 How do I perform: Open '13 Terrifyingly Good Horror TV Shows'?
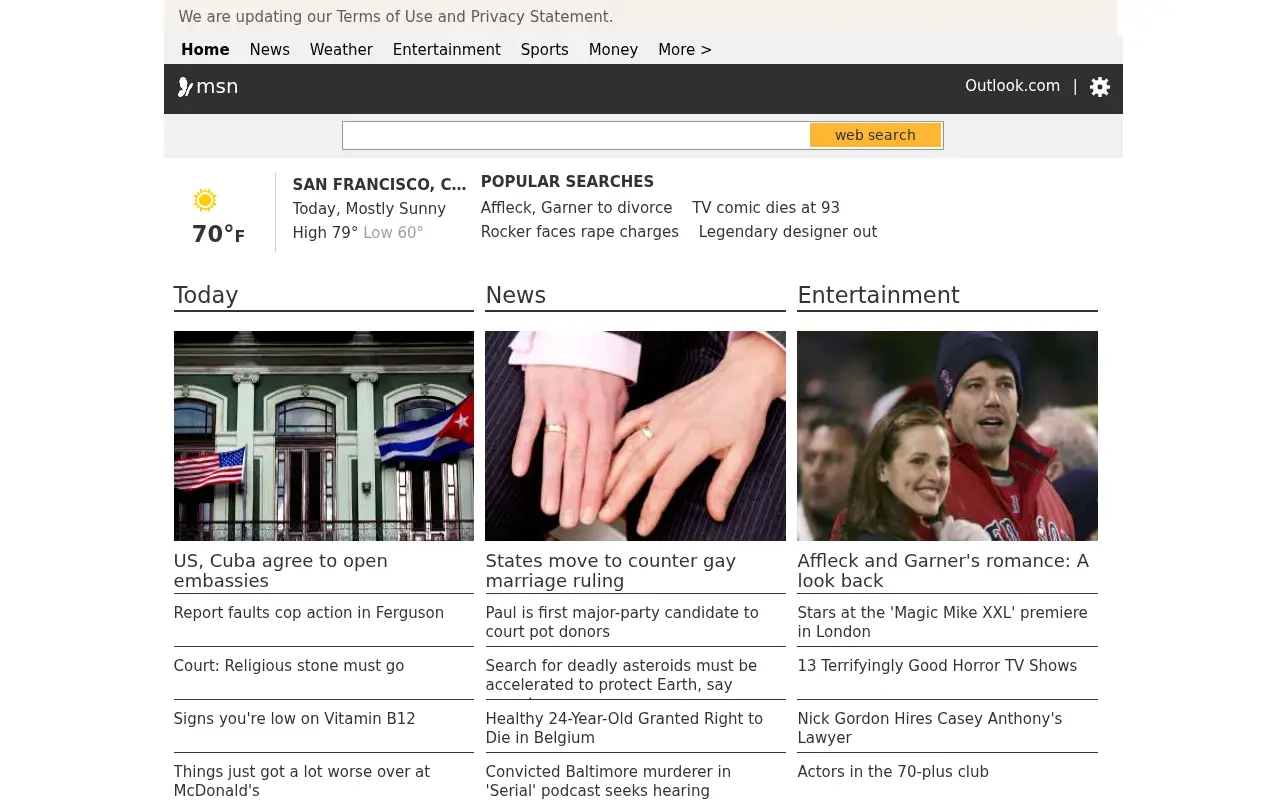pyautogui.click(x=937, y=666)
